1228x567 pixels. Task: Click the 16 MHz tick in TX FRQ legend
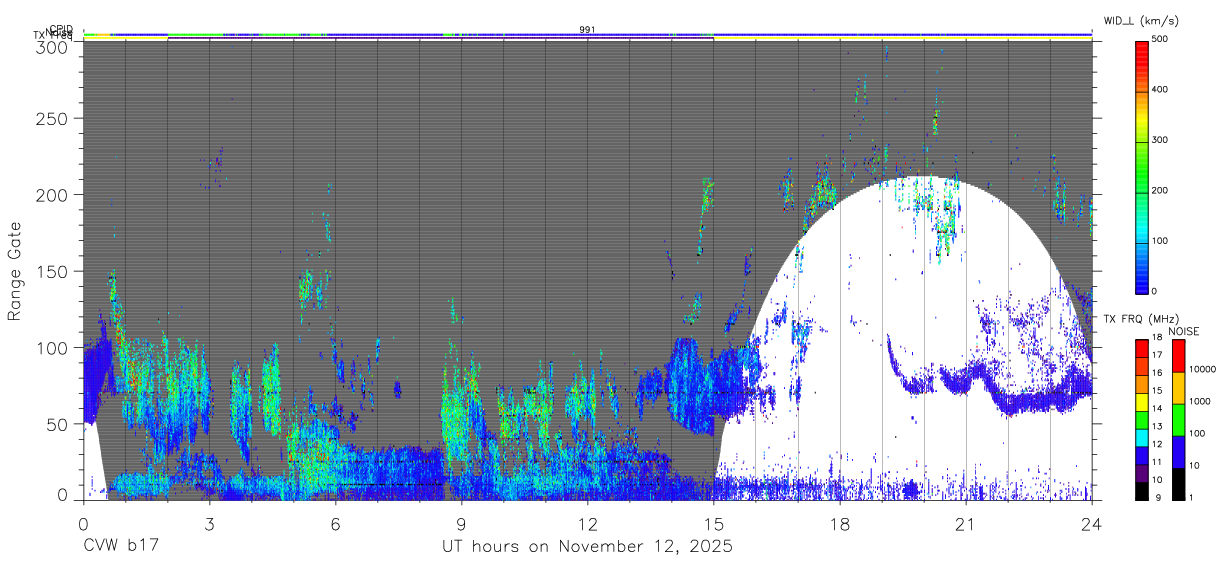pos(1158,373)
